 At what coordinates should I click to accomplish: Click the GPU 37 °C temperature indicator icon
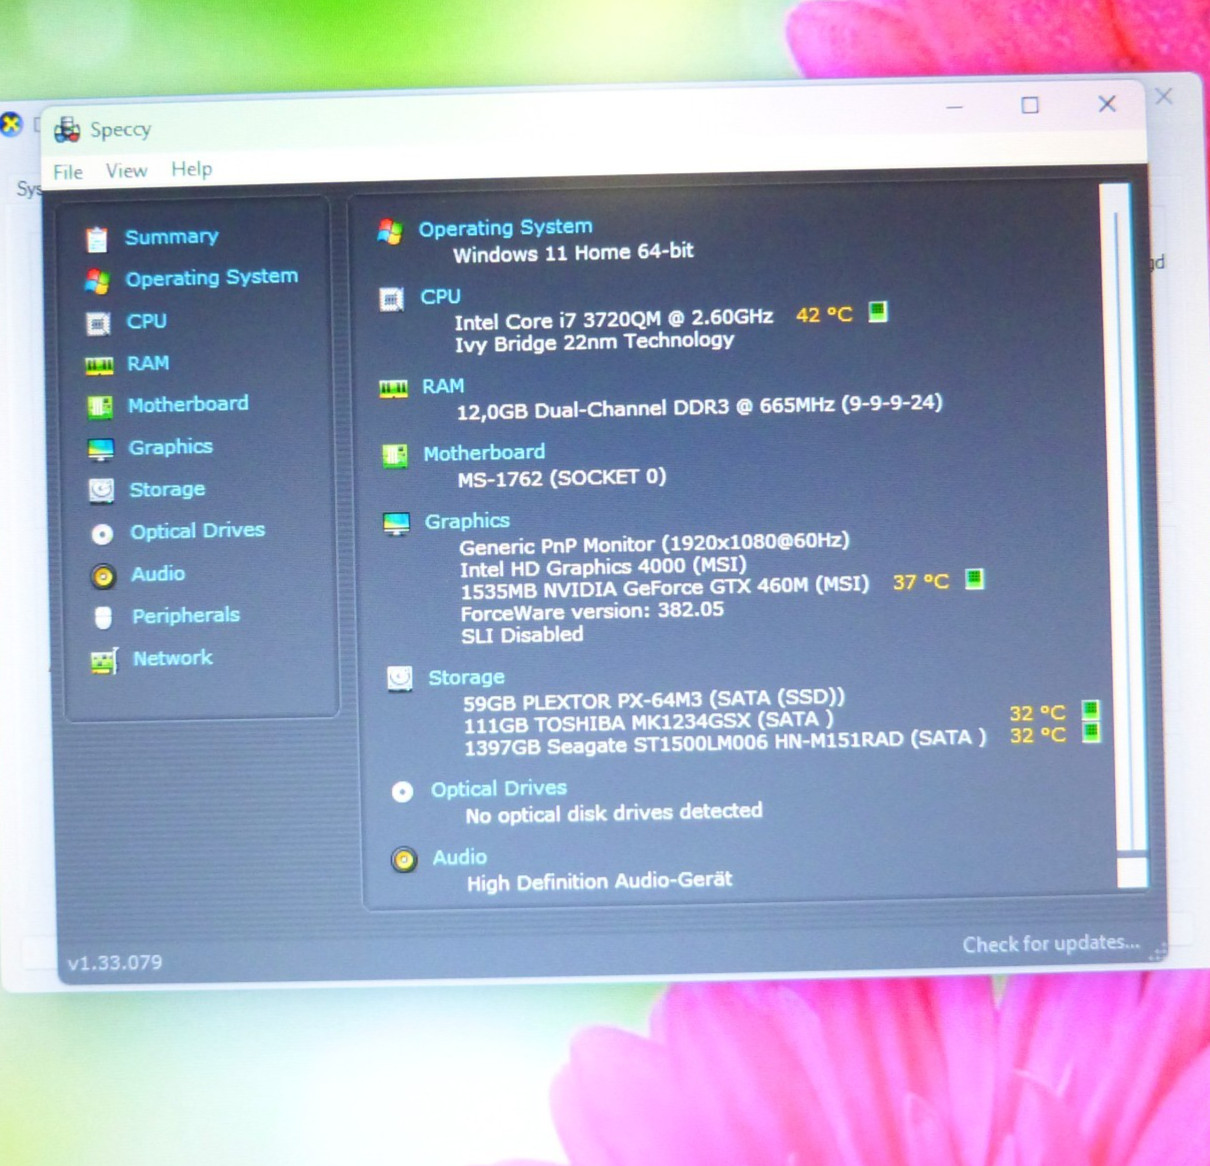tap(974, 579)
